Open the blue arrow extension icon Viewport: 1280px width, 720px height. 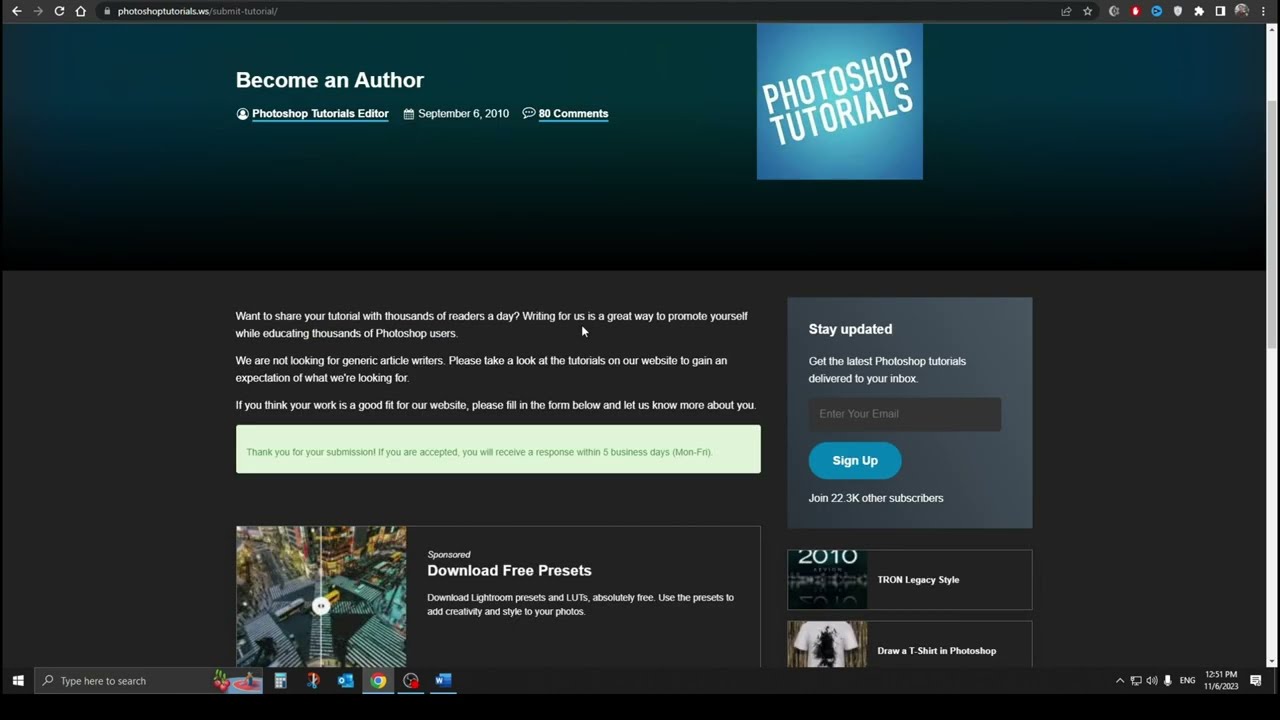[1156, 11]
